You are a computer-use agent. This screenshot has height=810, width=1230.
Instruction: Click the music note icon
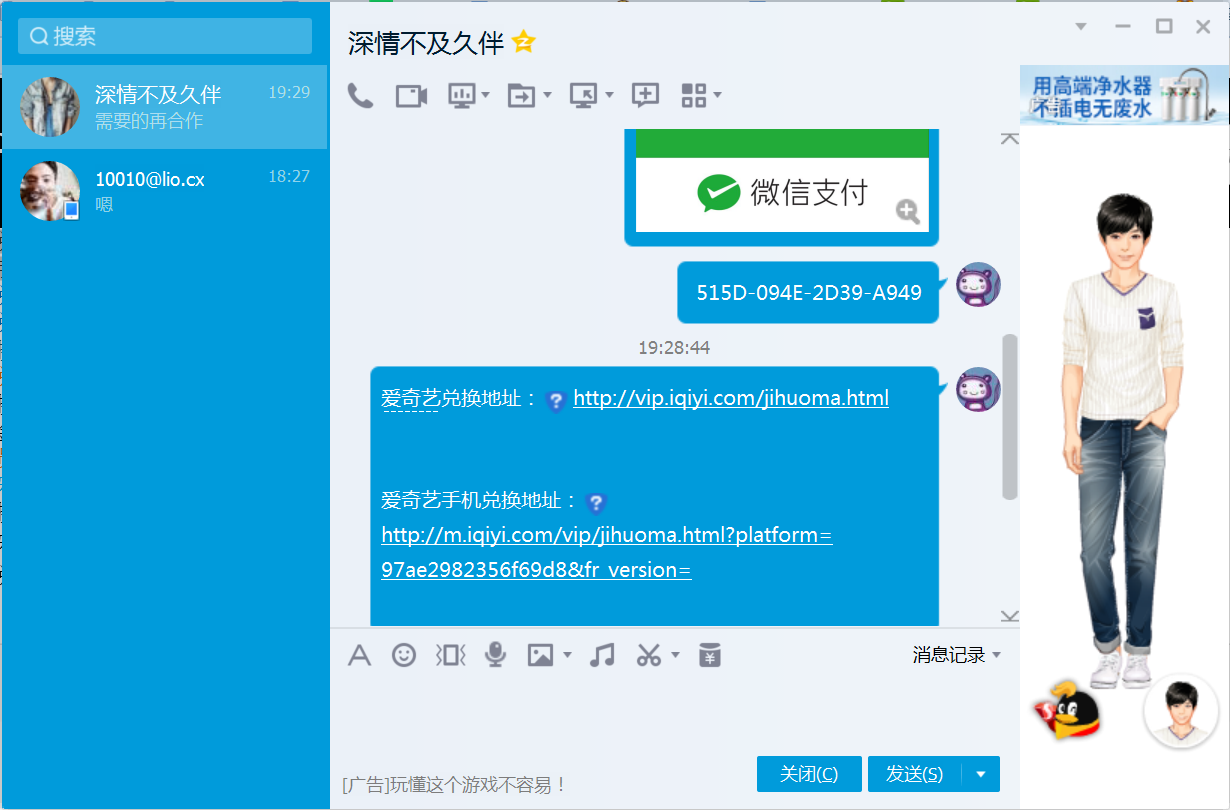point(602,655)
